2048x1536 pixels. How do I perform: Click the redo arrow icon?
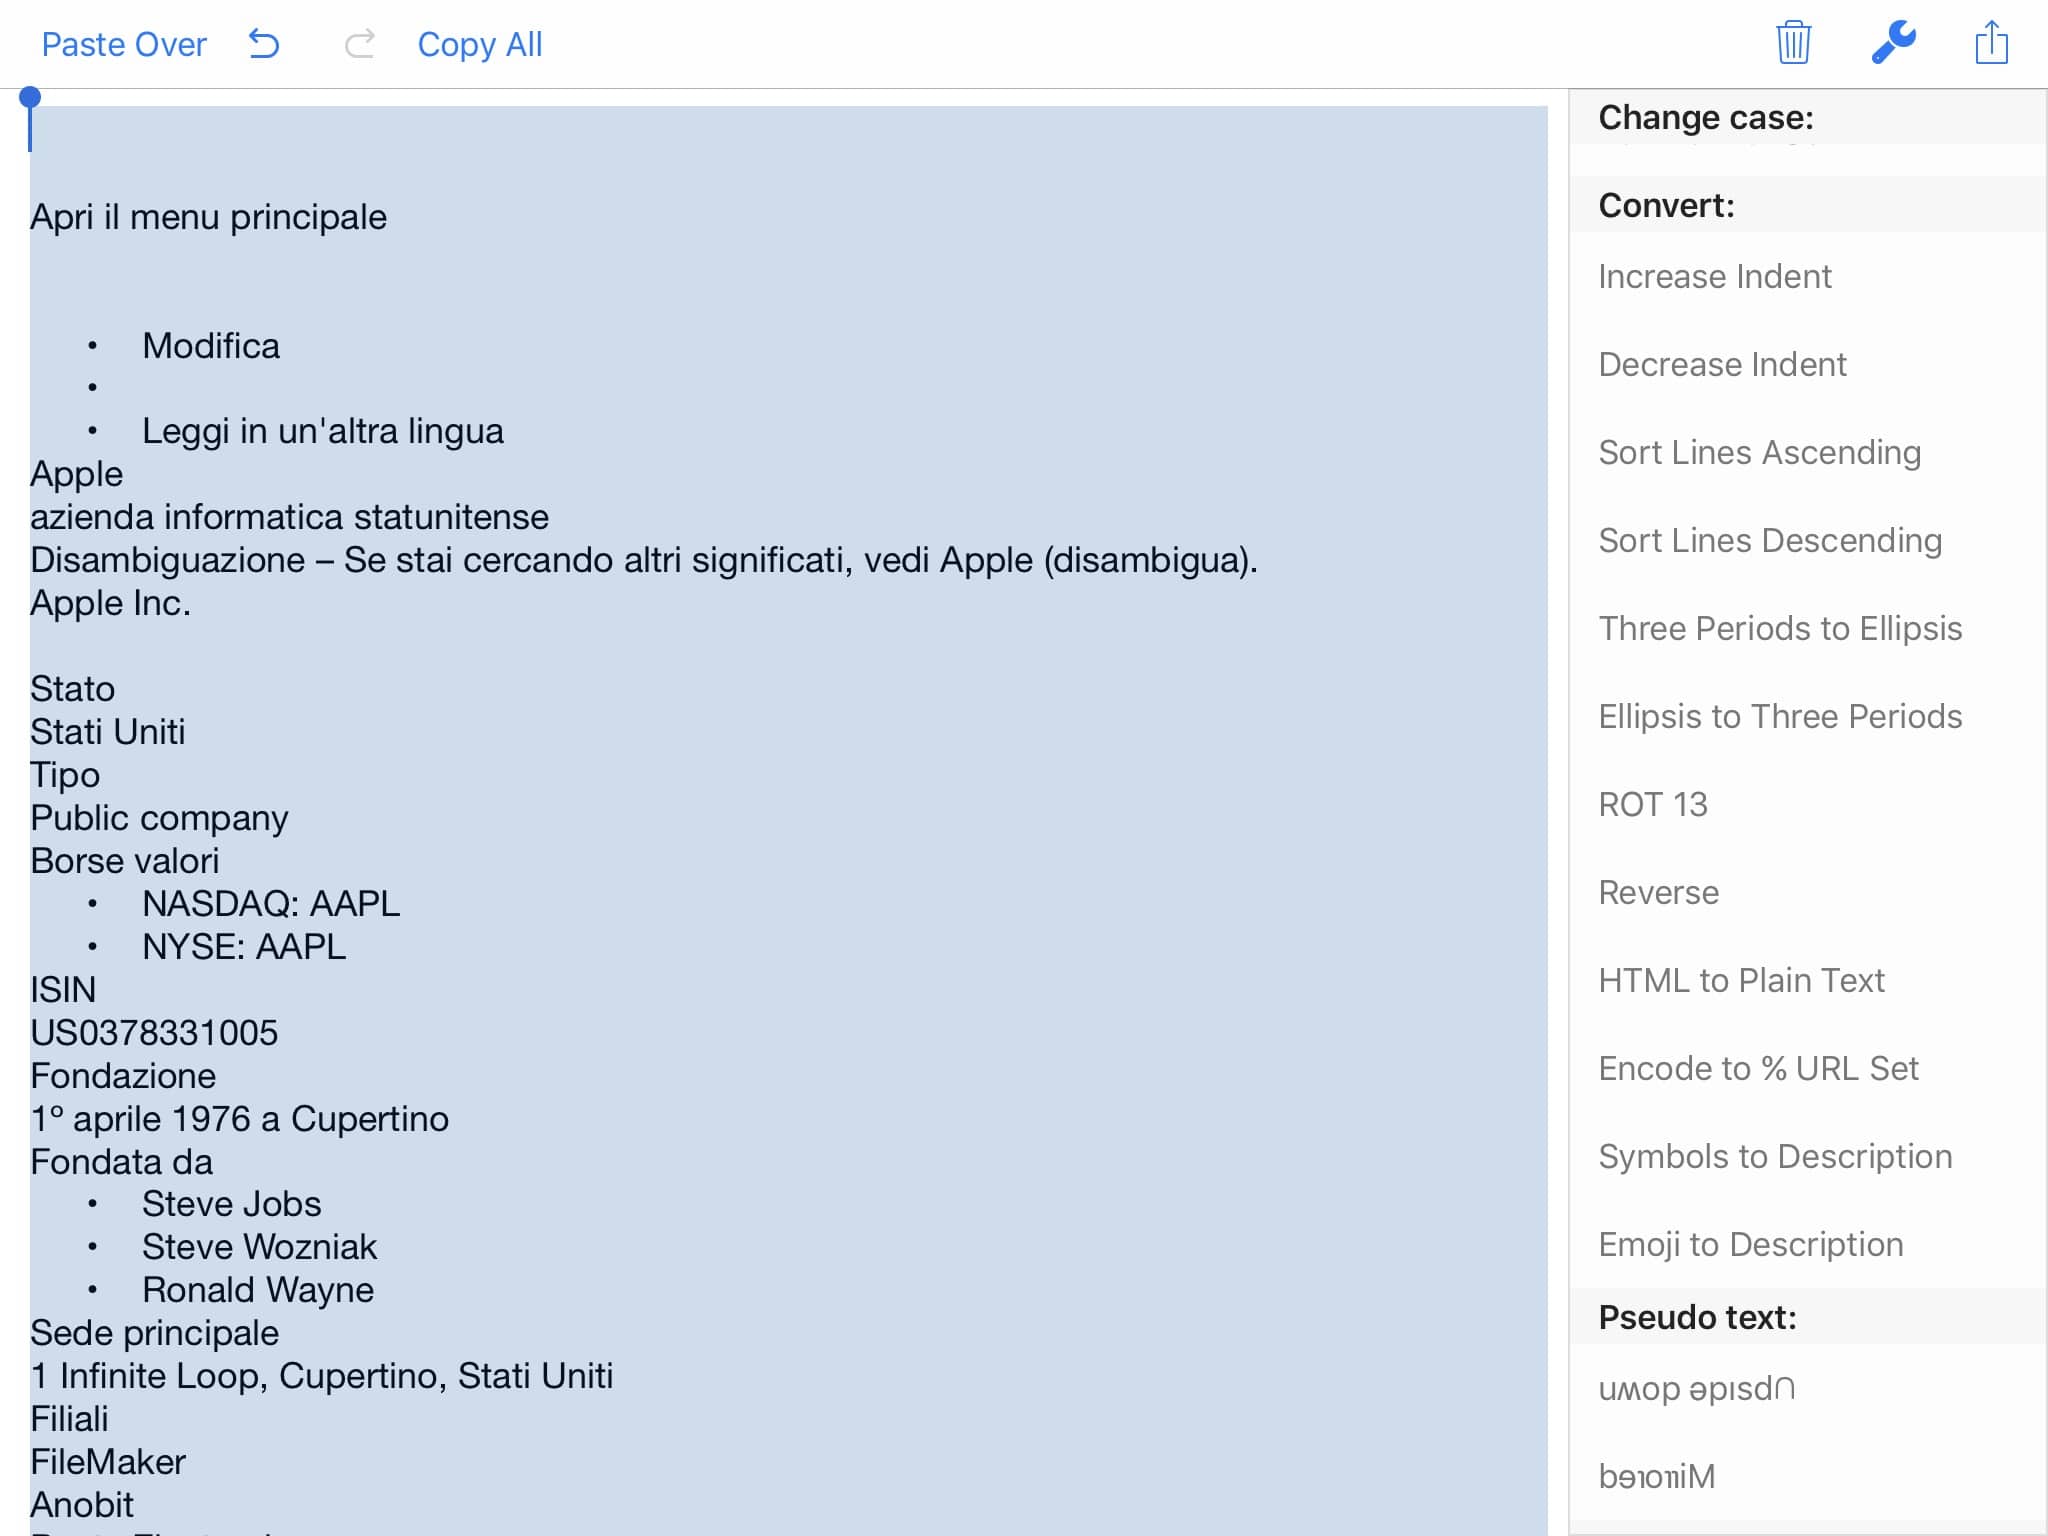coord(359,44)
